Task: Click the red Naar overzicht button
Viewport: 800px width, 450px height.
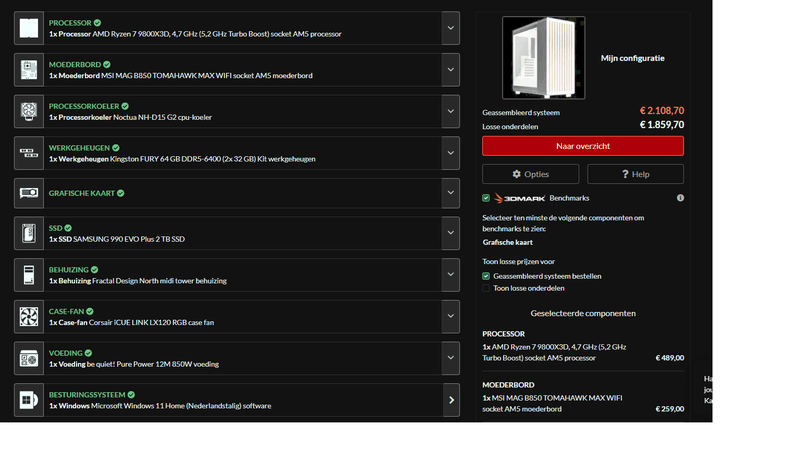Action: coord(583,146)
